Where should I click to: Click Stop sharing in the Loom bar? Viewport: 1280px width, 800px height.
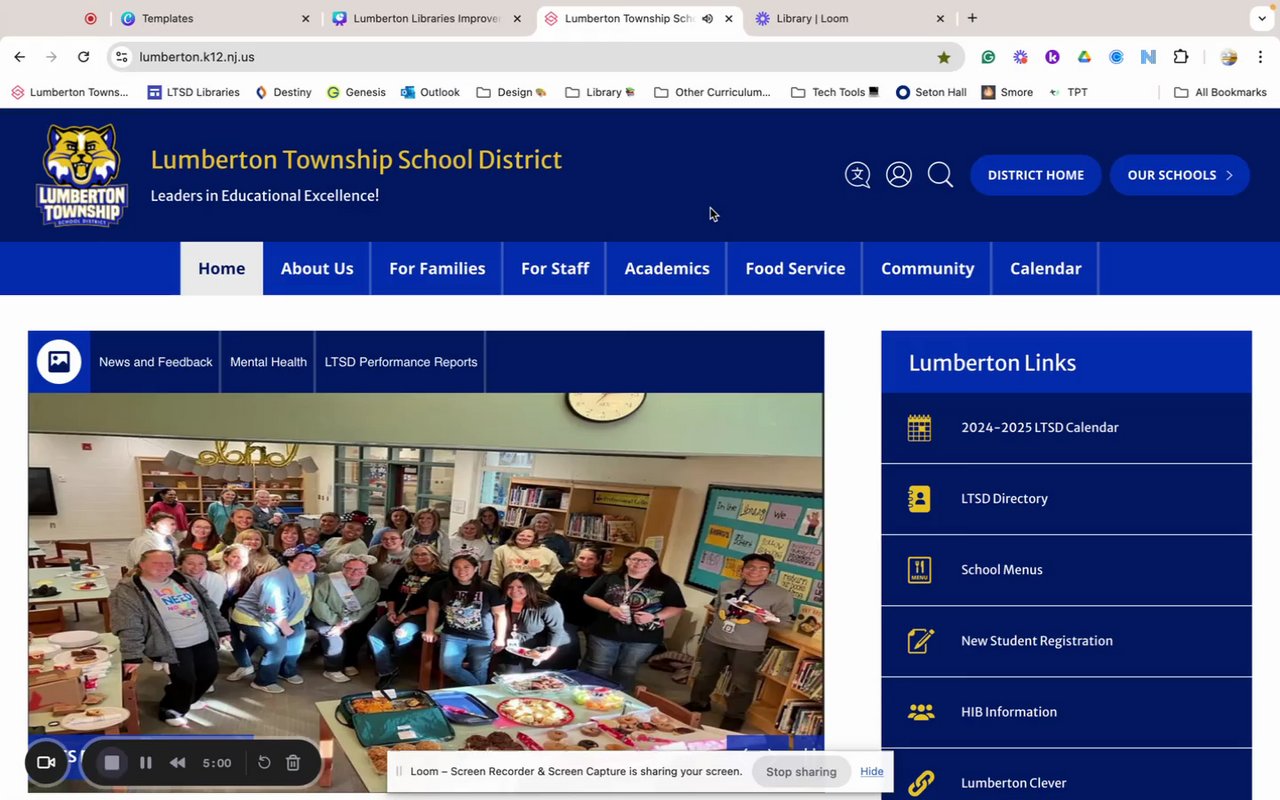801,772
